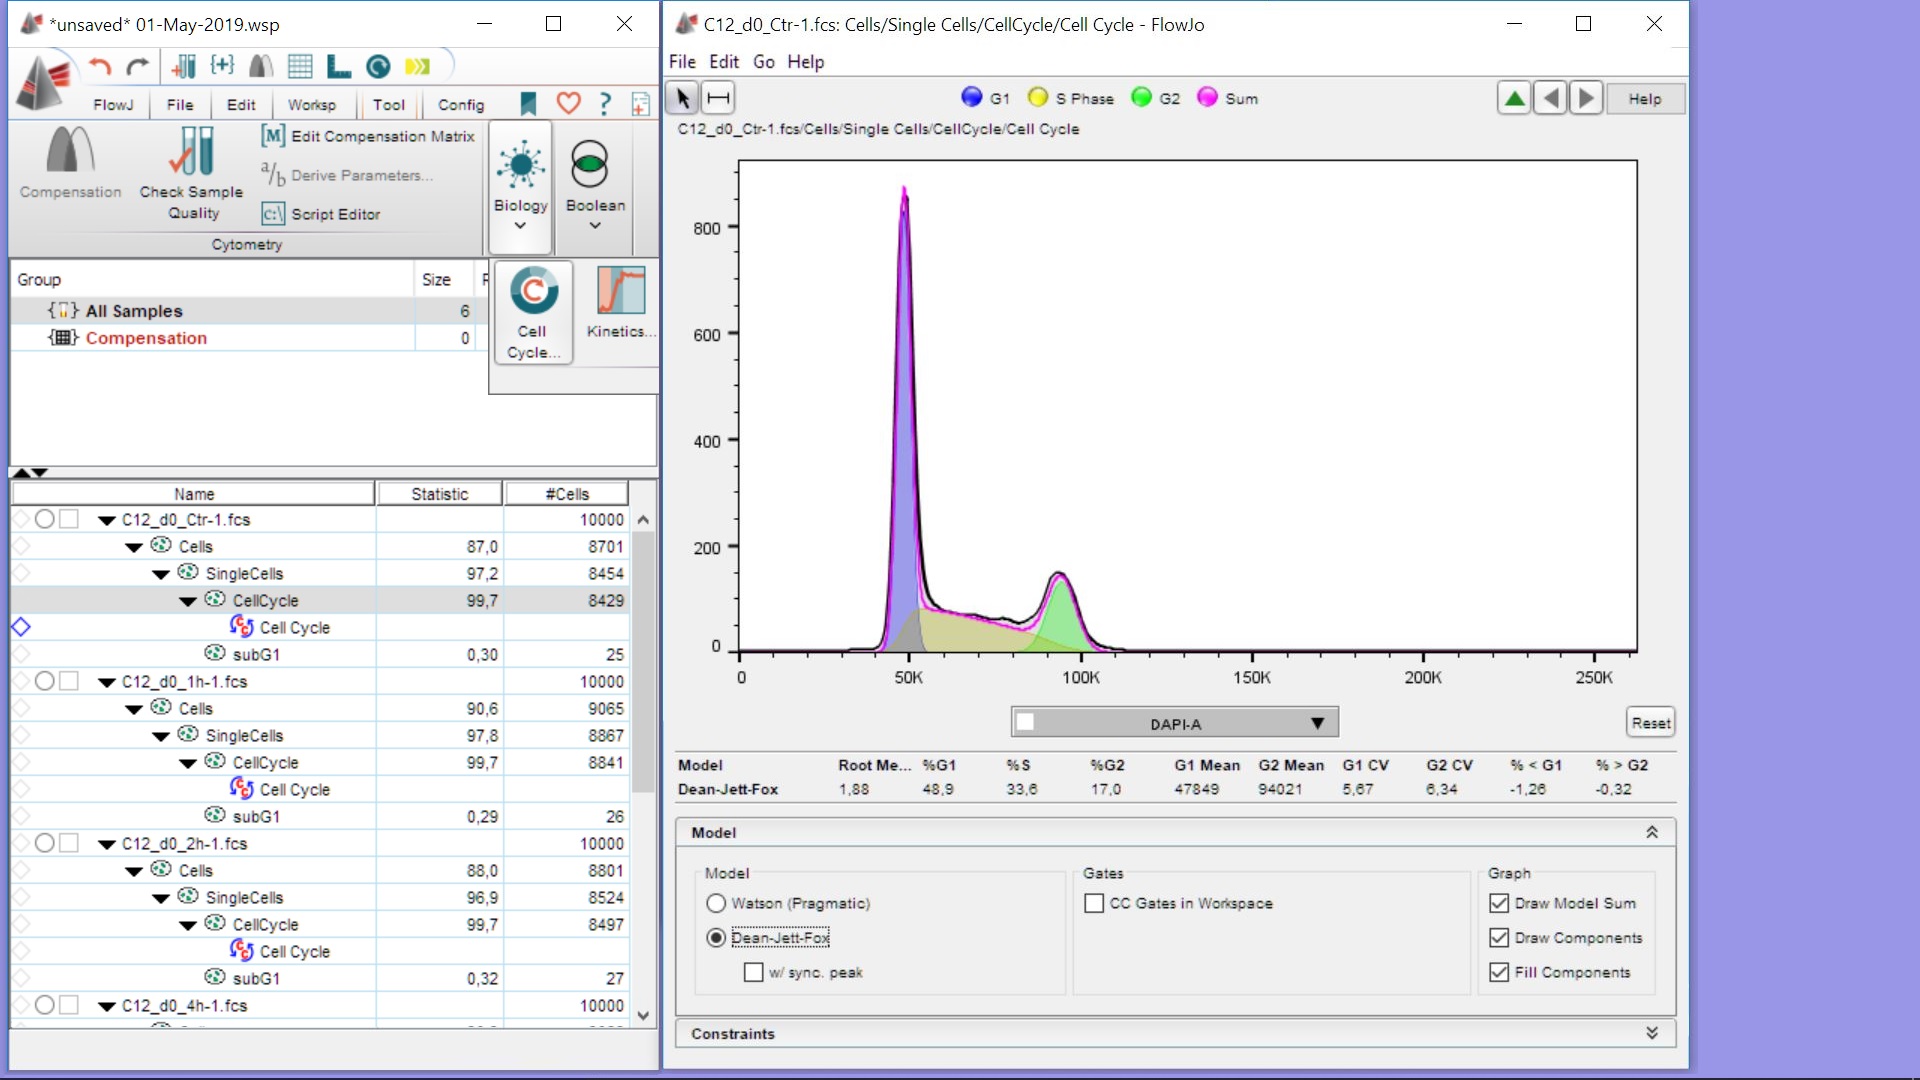Click the layout editor ruler icon

pos(339,67)
